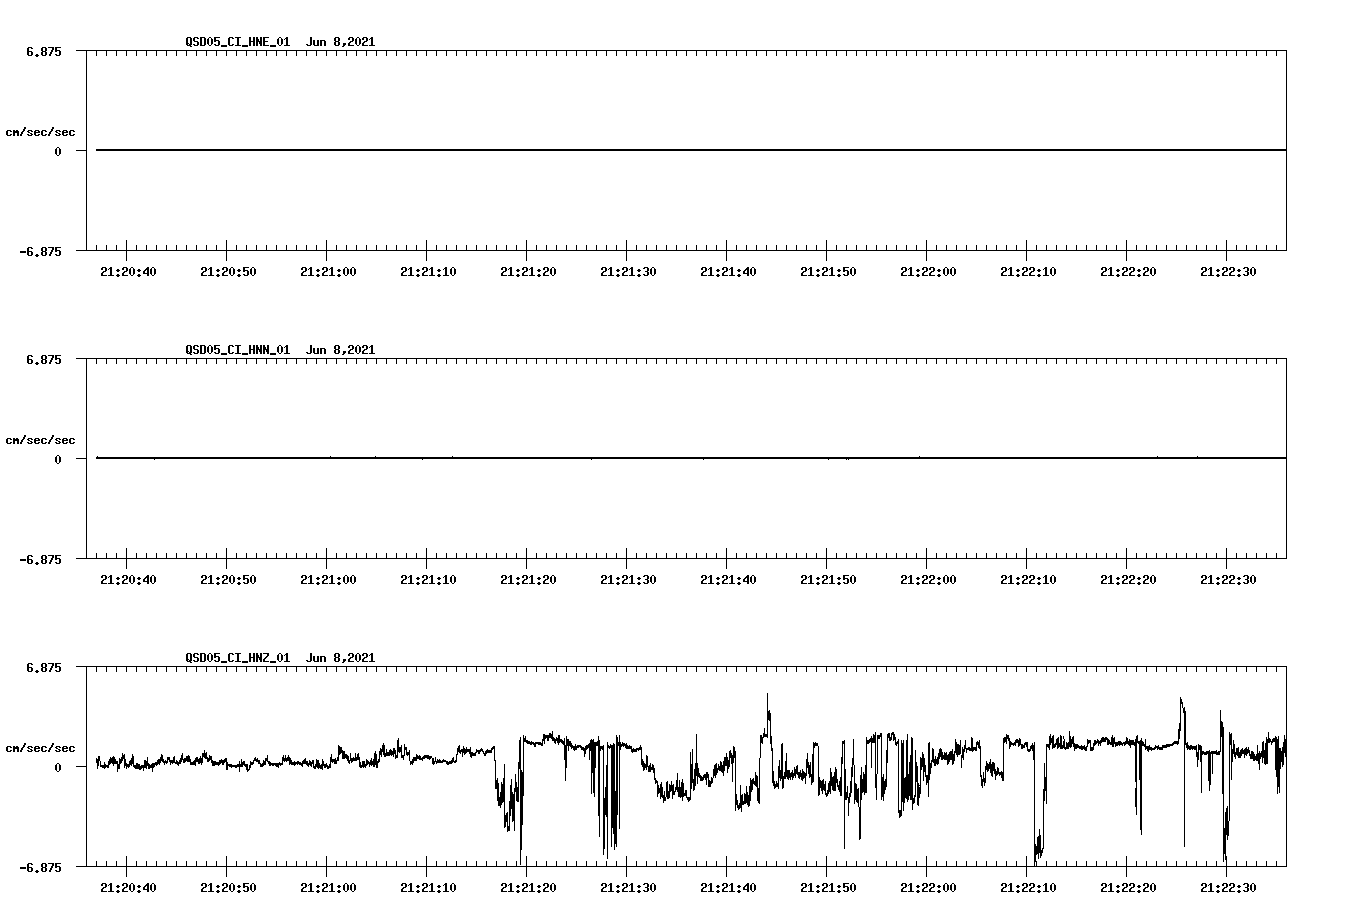This screenshot has width=1358, height=924.
Task: Click the 6.875 upper limit of HNE plot
Action: (44, 51)
